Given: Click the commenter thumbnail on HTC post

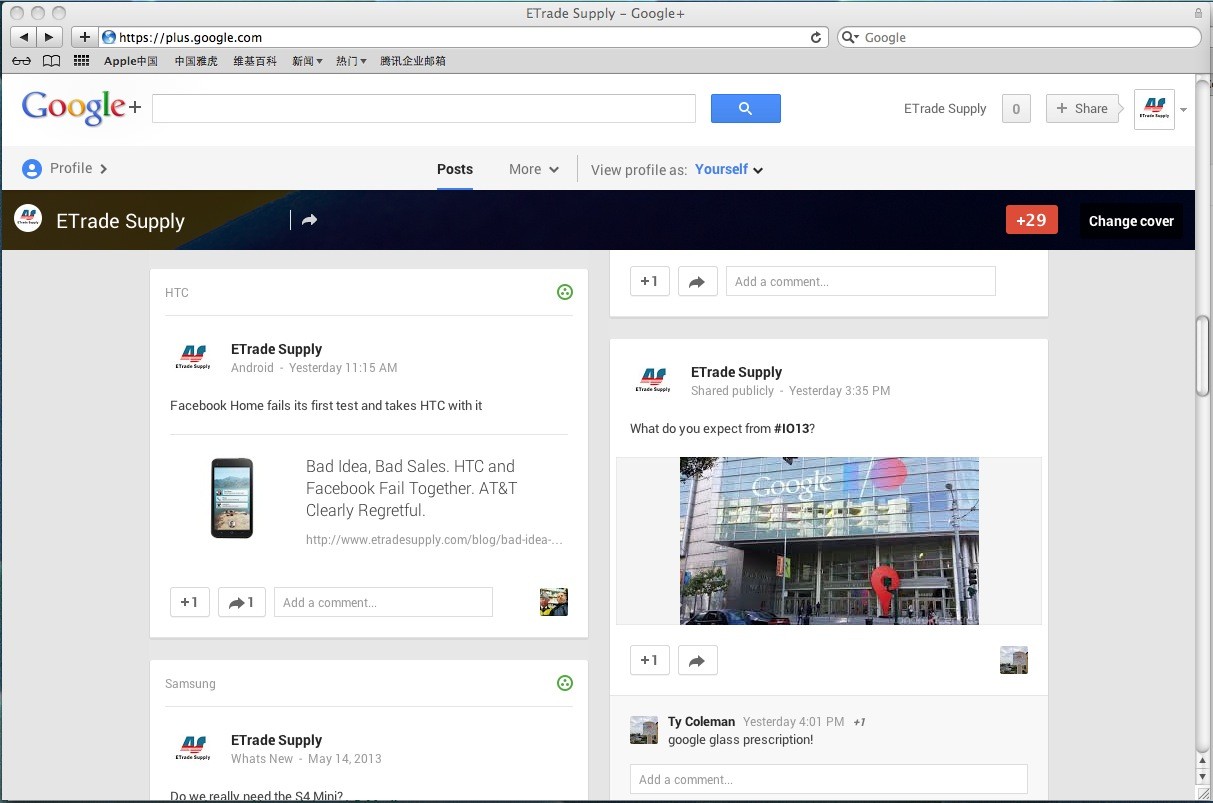Looking at the screenshot, I should pyautogui.click(x=554, y=602).
